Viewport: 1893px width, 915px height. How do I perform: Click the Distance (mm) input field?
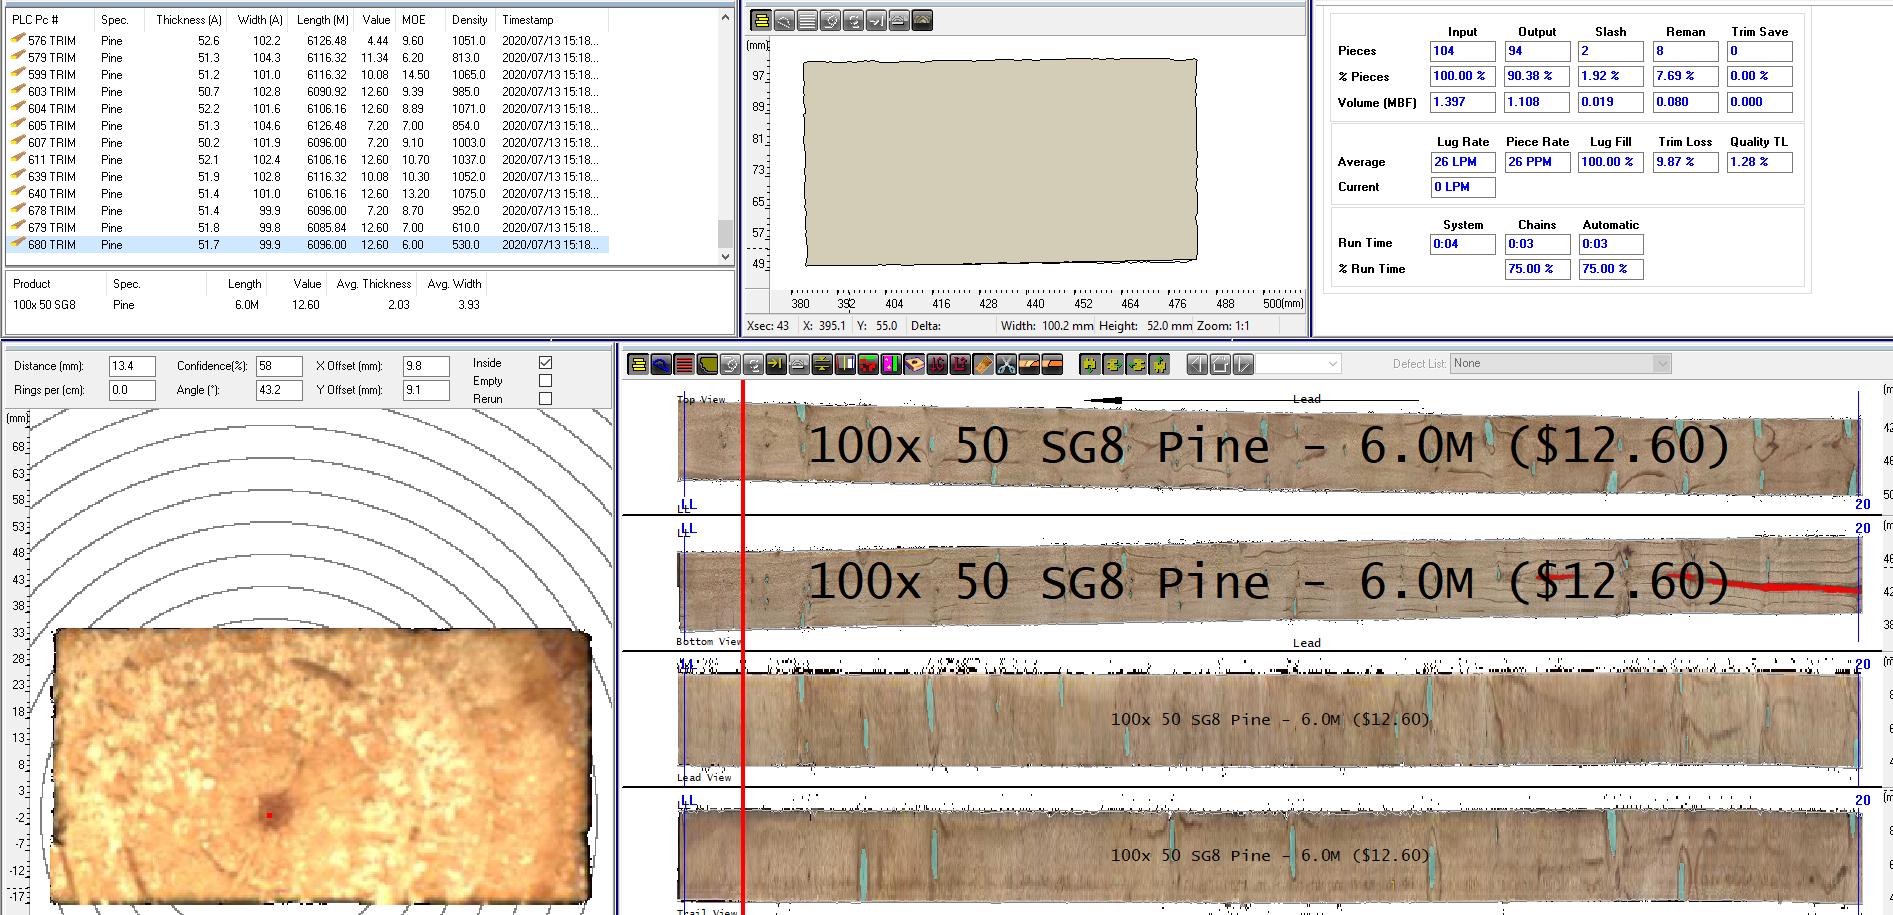click(x=132, y=366)
